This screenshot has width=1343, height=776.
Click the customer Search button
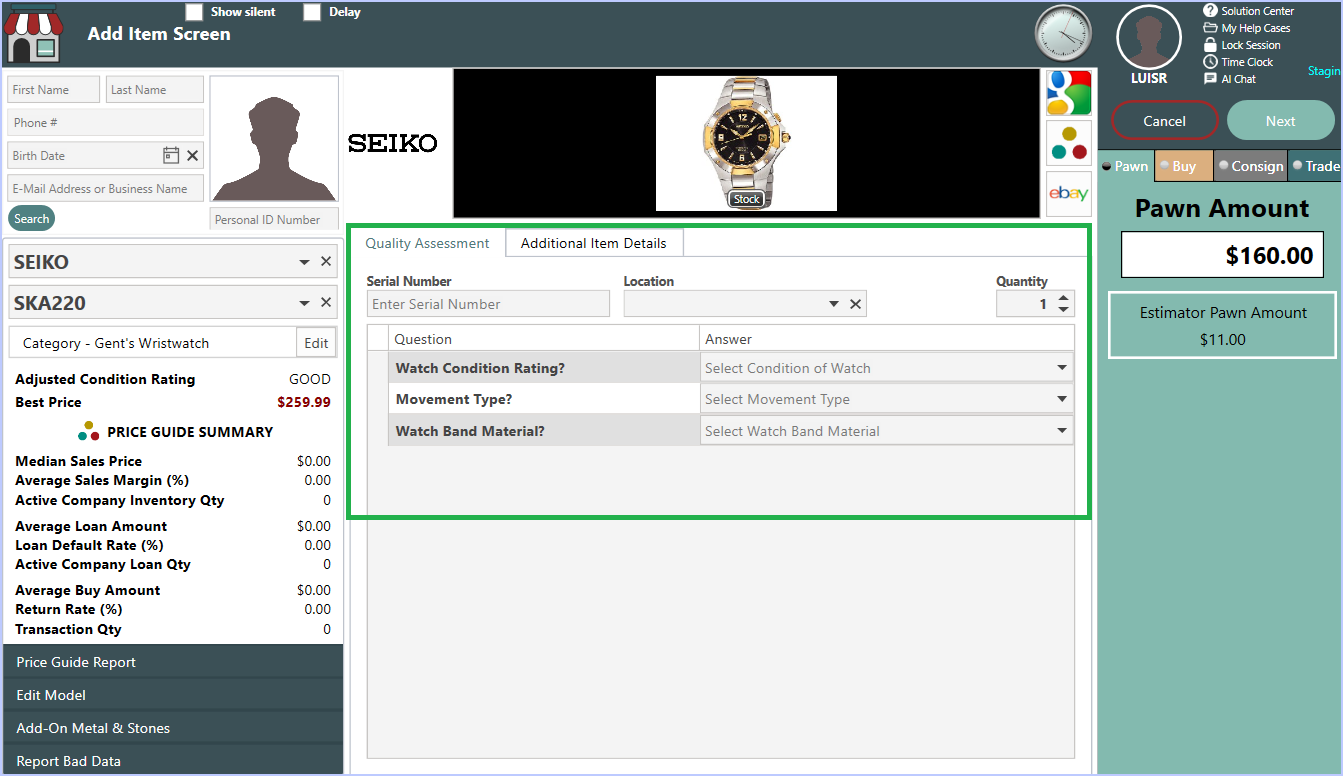pyautogui.click(x=31, y=219)
